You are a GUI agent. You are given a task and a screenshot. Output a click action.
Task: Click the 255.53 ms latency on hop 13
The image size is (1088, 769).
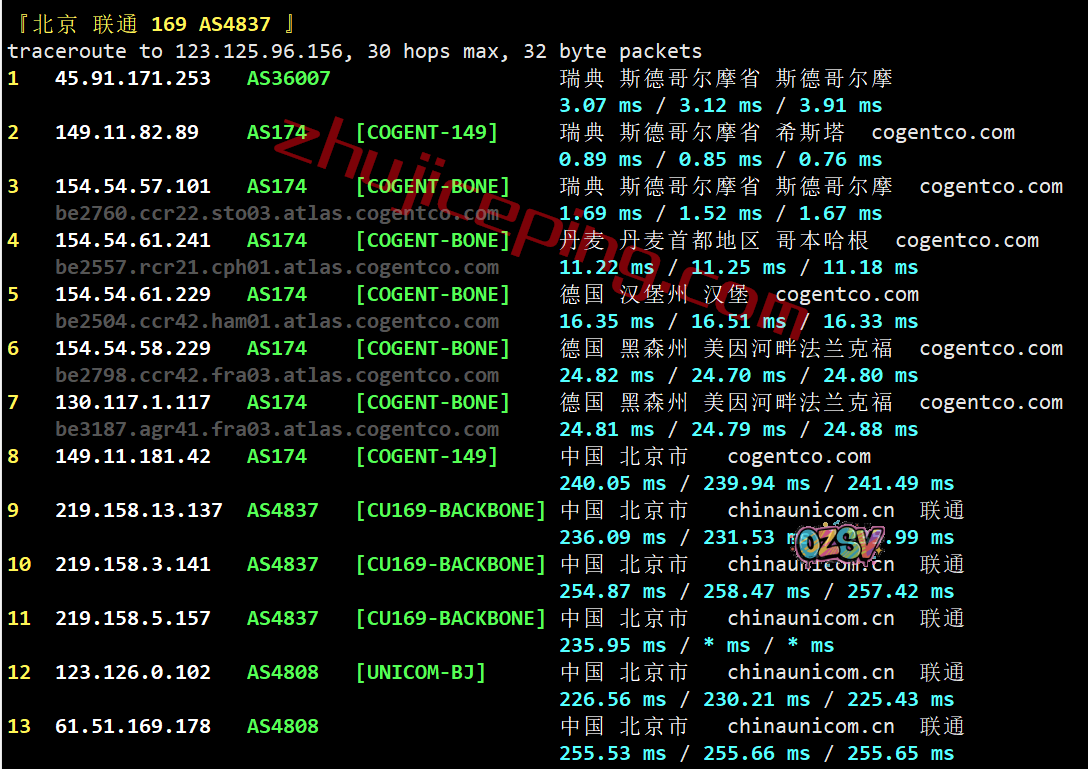pyautogui.click(x=612, y=753)
